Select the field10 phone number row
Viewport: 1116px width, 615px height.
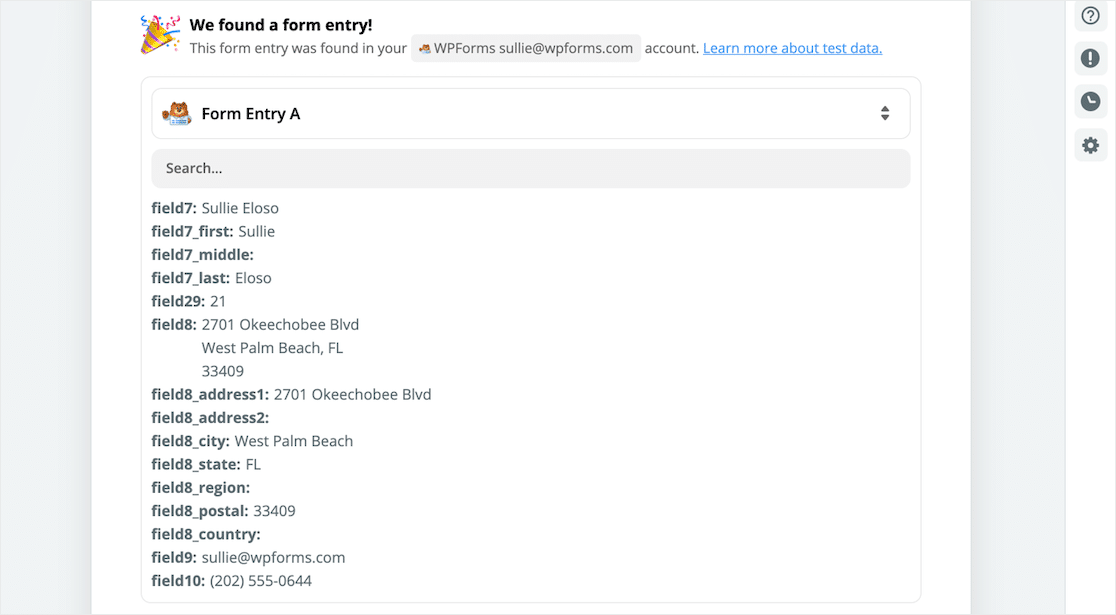coord(231,581)
